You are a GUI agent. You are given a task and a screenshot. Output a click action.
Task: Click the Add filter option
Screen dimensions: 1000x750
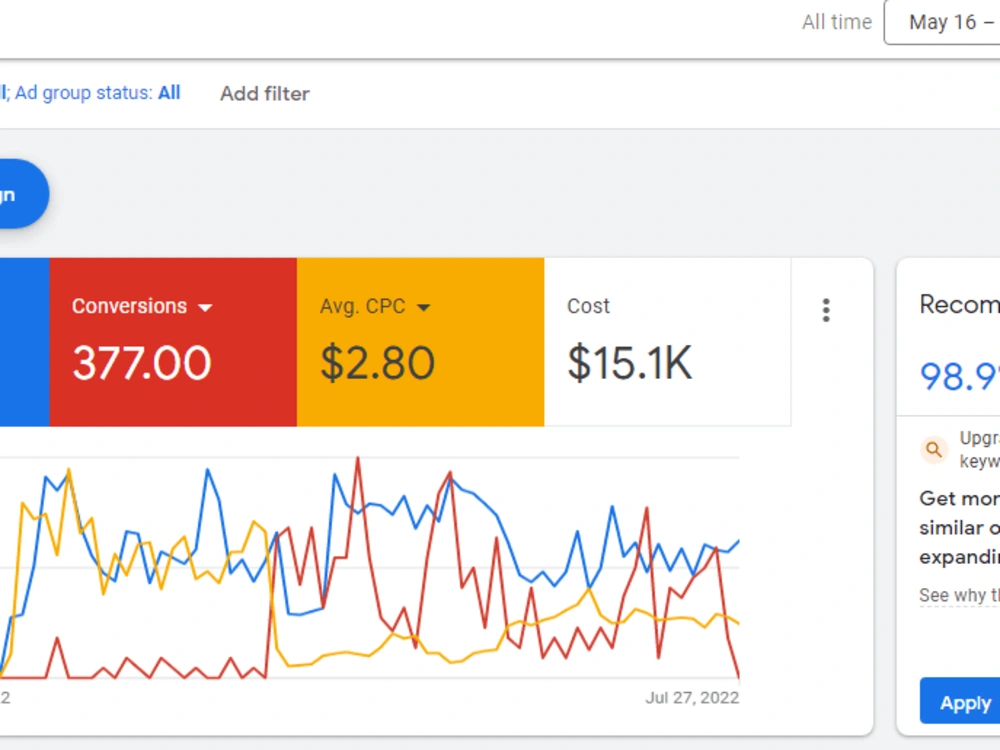point(265,94)
